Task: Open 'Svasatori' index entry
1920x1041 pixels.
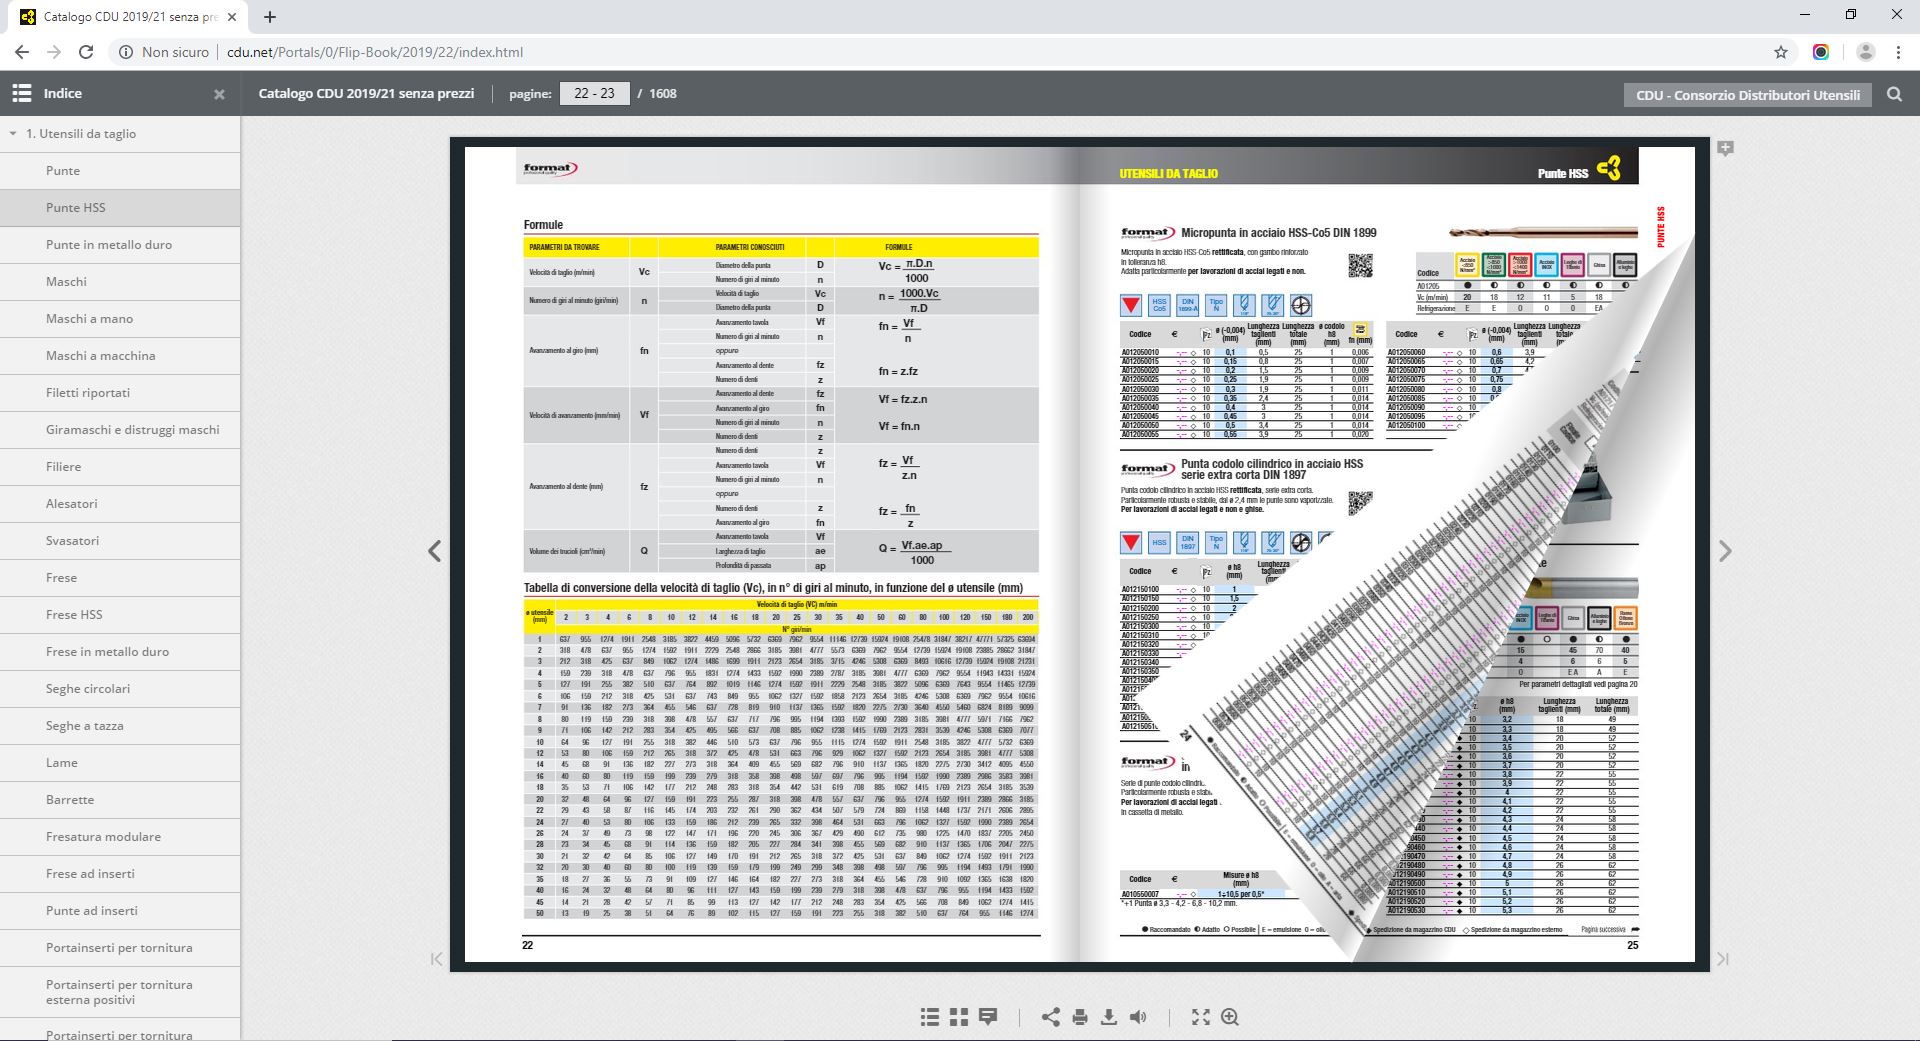Action: (120, 541)
